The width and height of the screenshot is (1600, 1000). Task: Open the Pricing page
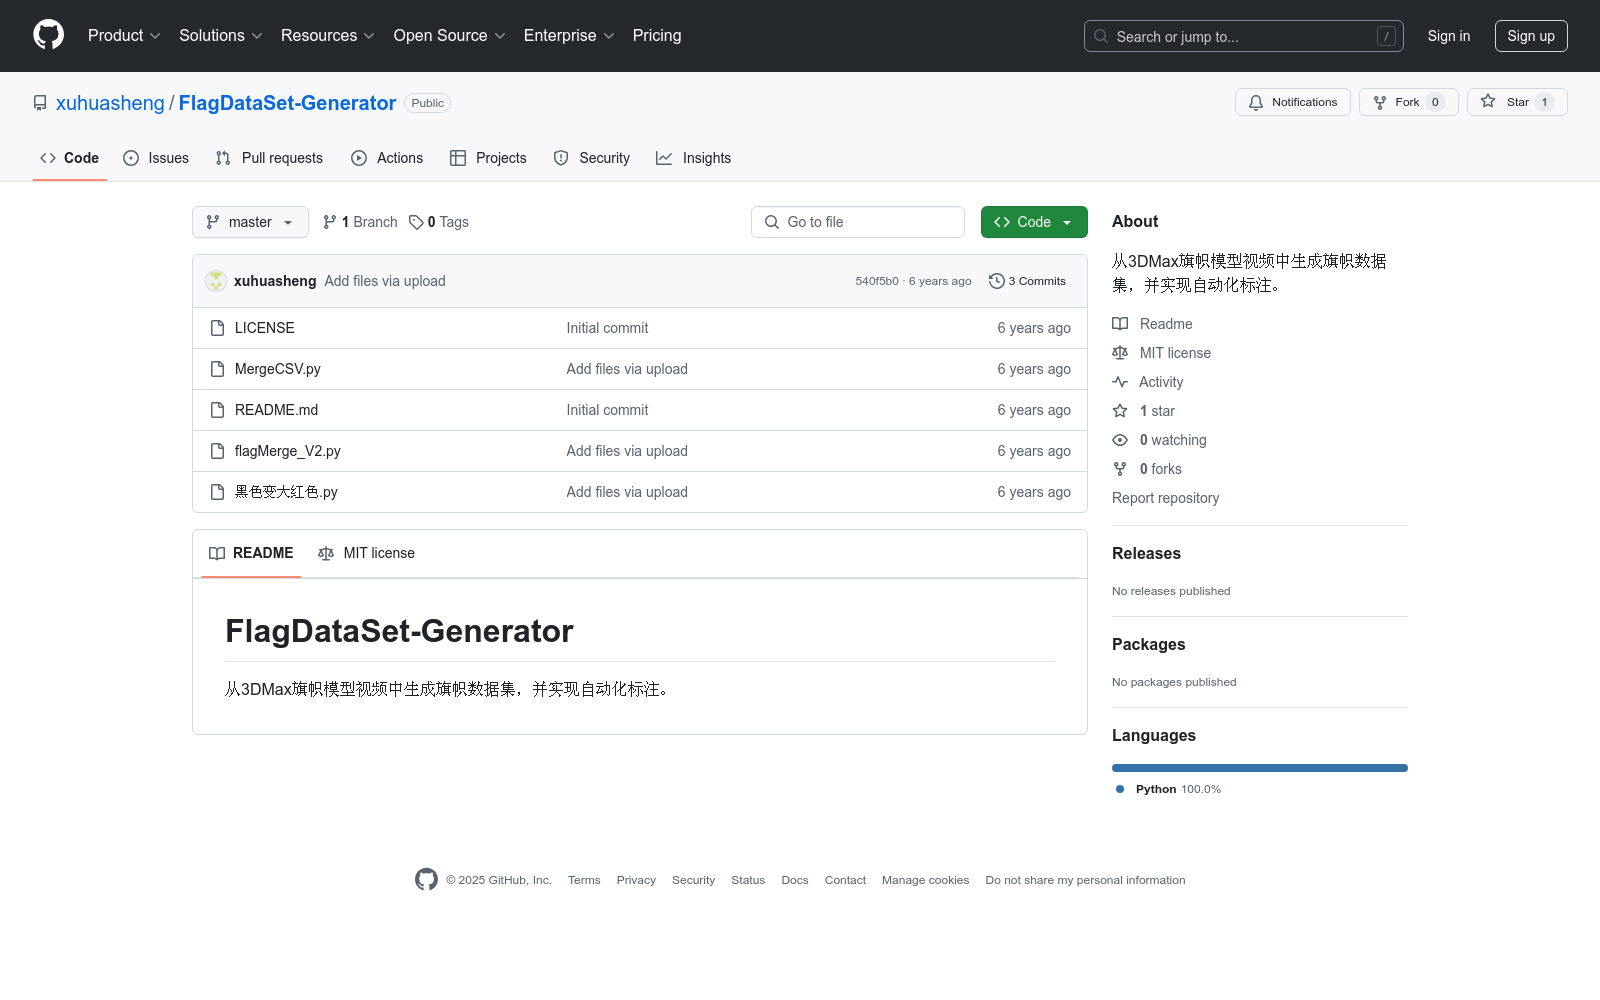pyautogui.click(x=657, y=35)
